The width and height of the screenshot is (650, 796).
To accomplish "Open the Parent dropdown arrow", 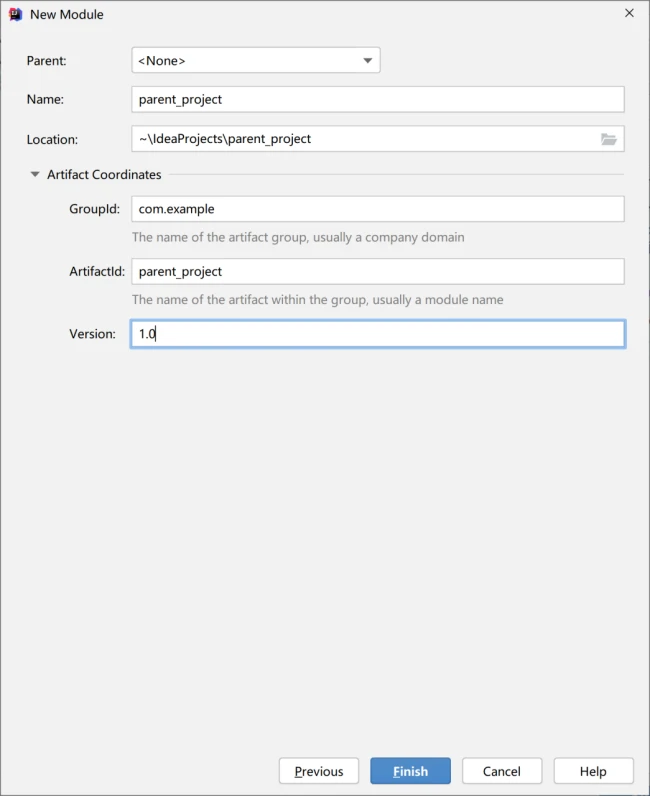I will click(x=368, y=60).
